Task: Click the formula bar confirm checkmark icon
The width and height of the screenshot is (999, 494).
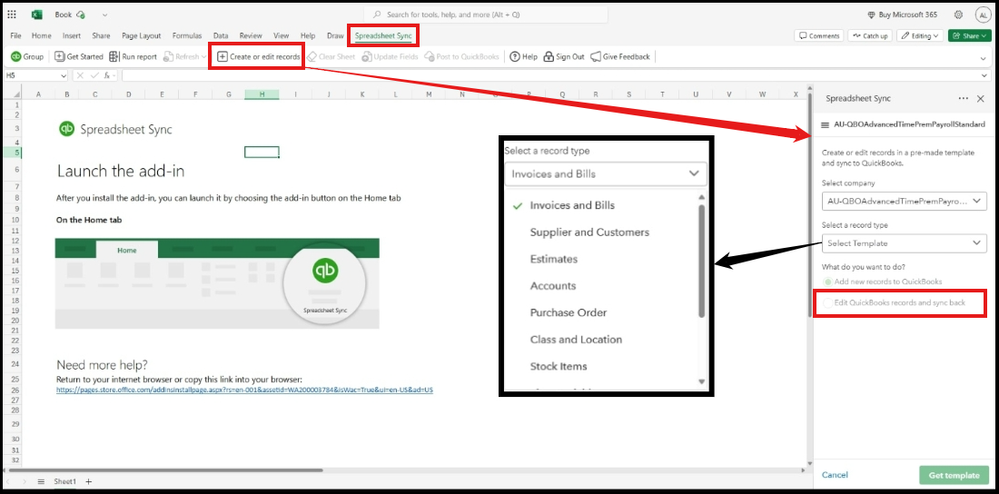Action: click(x=94, y=75)
